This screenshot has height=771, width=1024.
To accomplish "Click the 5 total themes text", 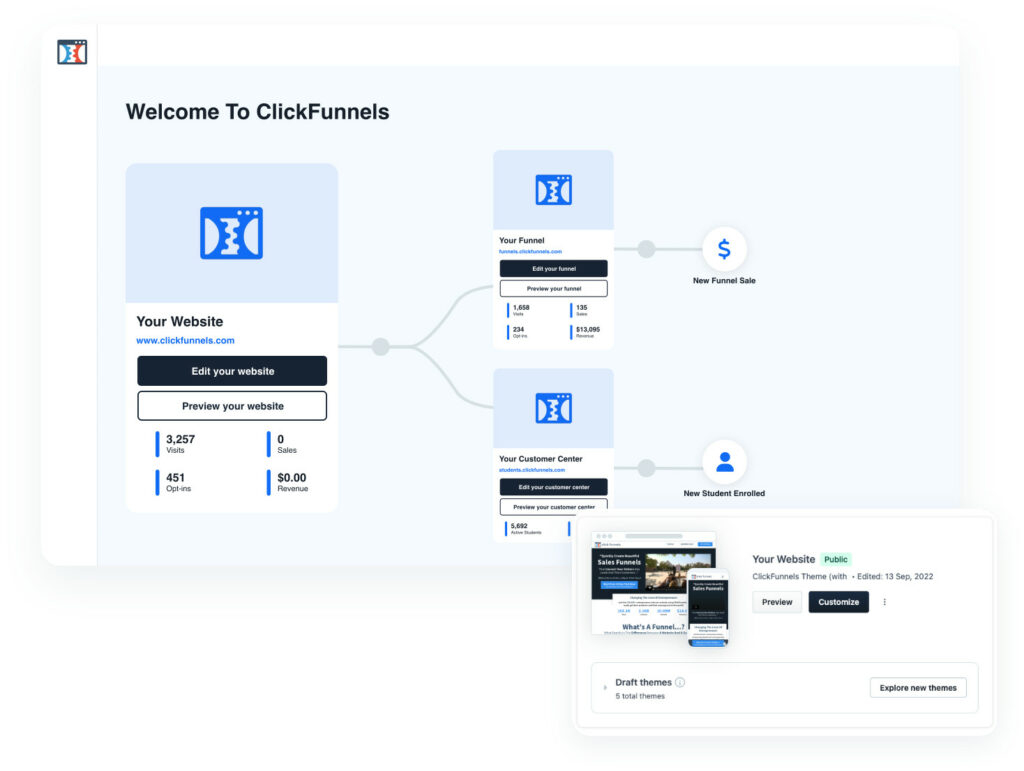I will click(640, 696).
